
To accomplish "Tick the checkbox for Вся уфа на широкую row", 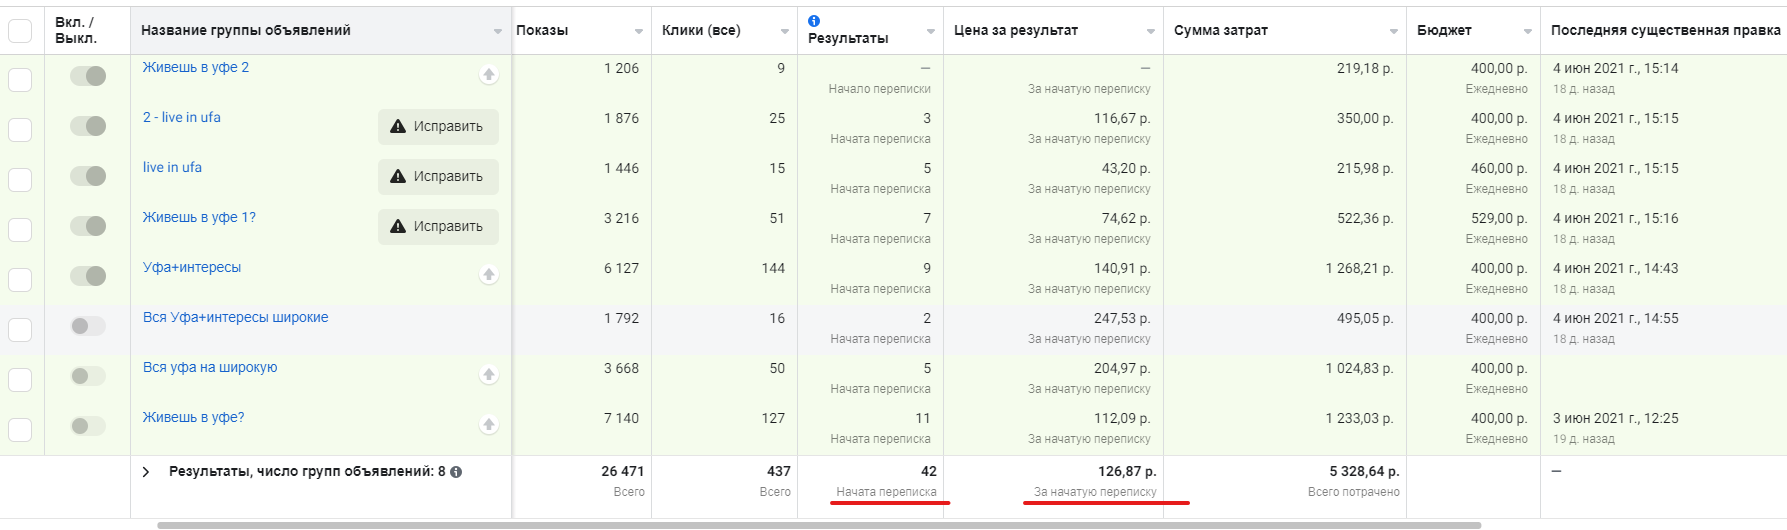I will click(x=20, y=380).
